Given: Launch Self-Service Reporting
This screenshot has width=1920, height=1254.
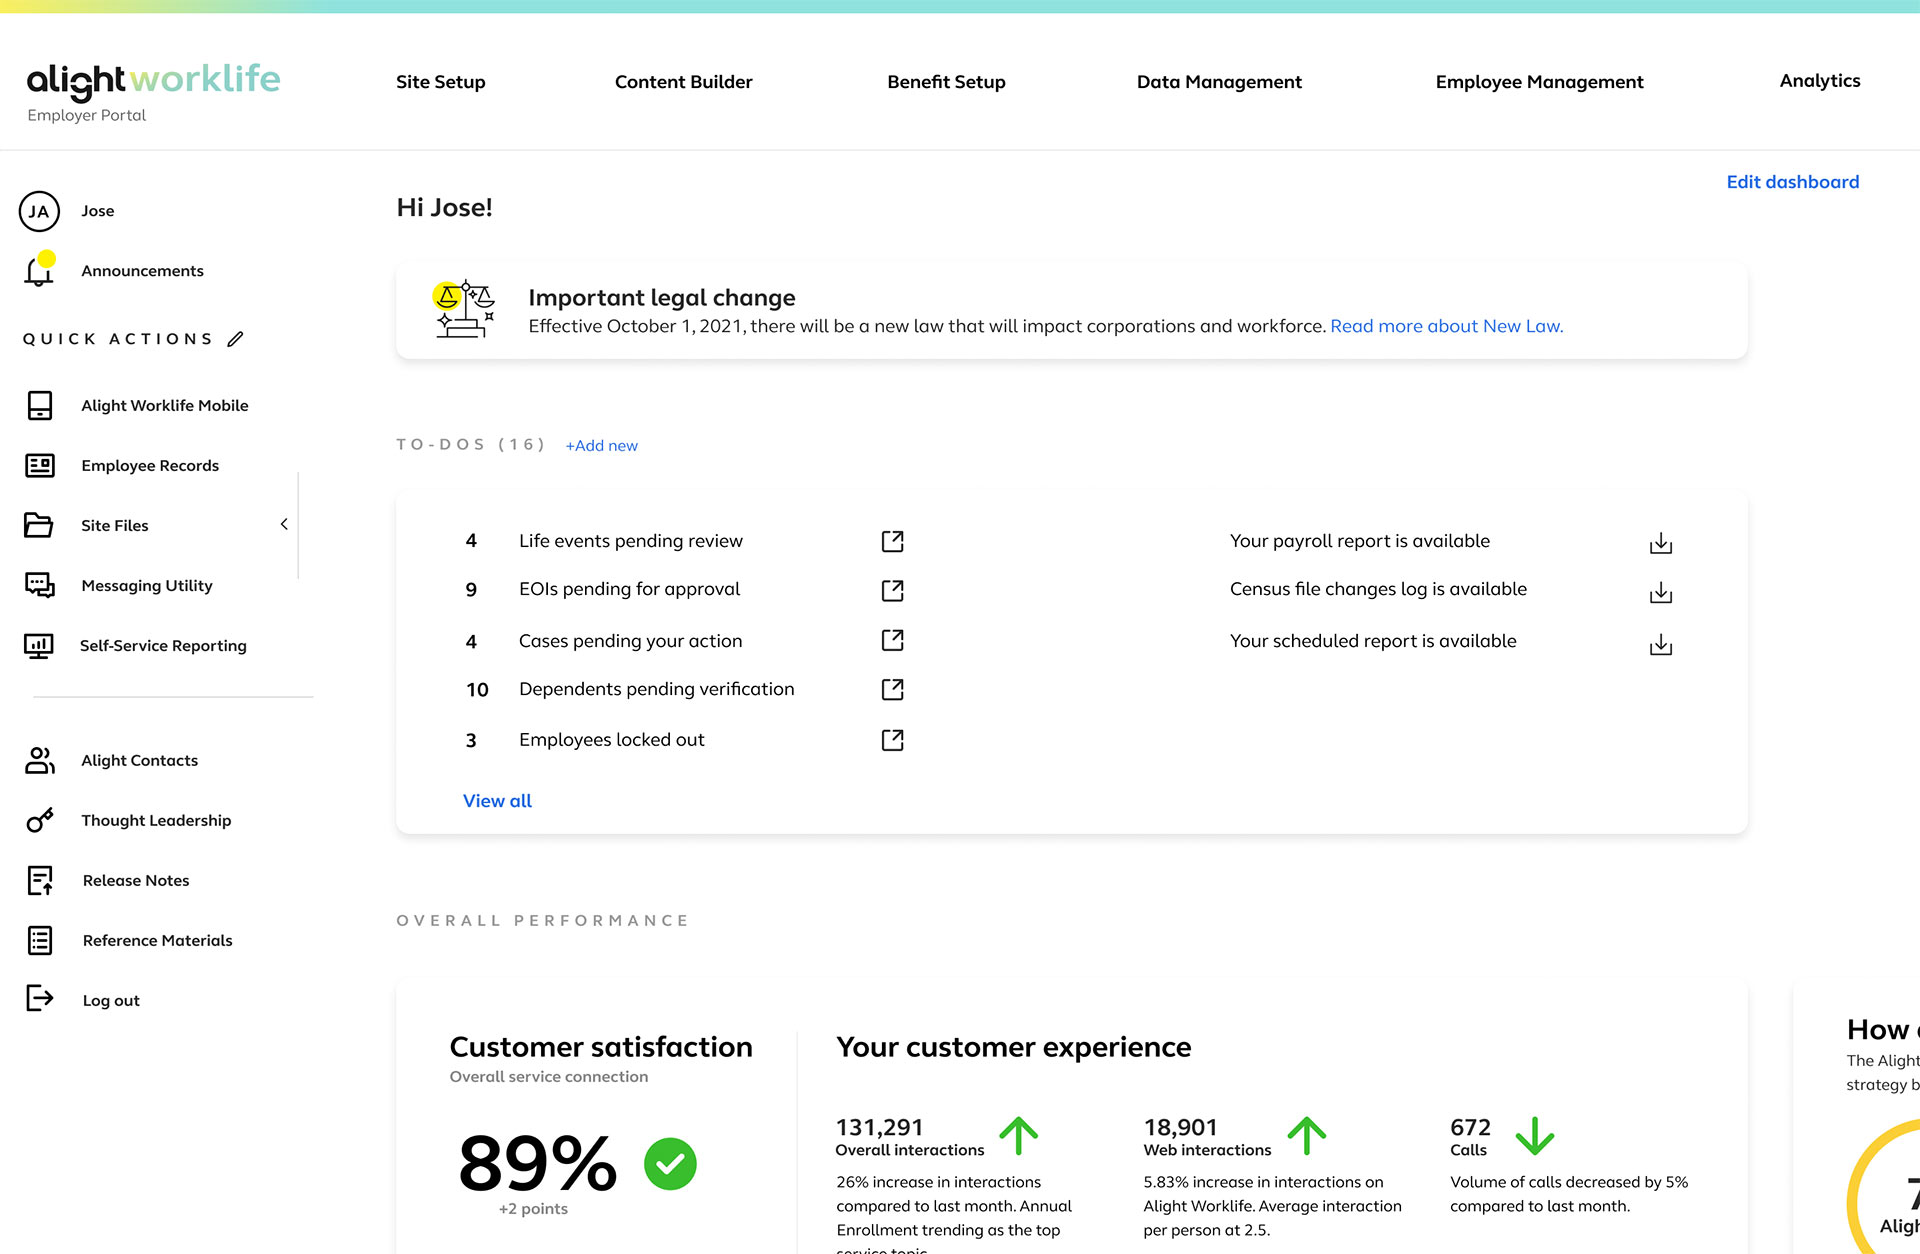Looking at the screenshot, I should [39, 645].
